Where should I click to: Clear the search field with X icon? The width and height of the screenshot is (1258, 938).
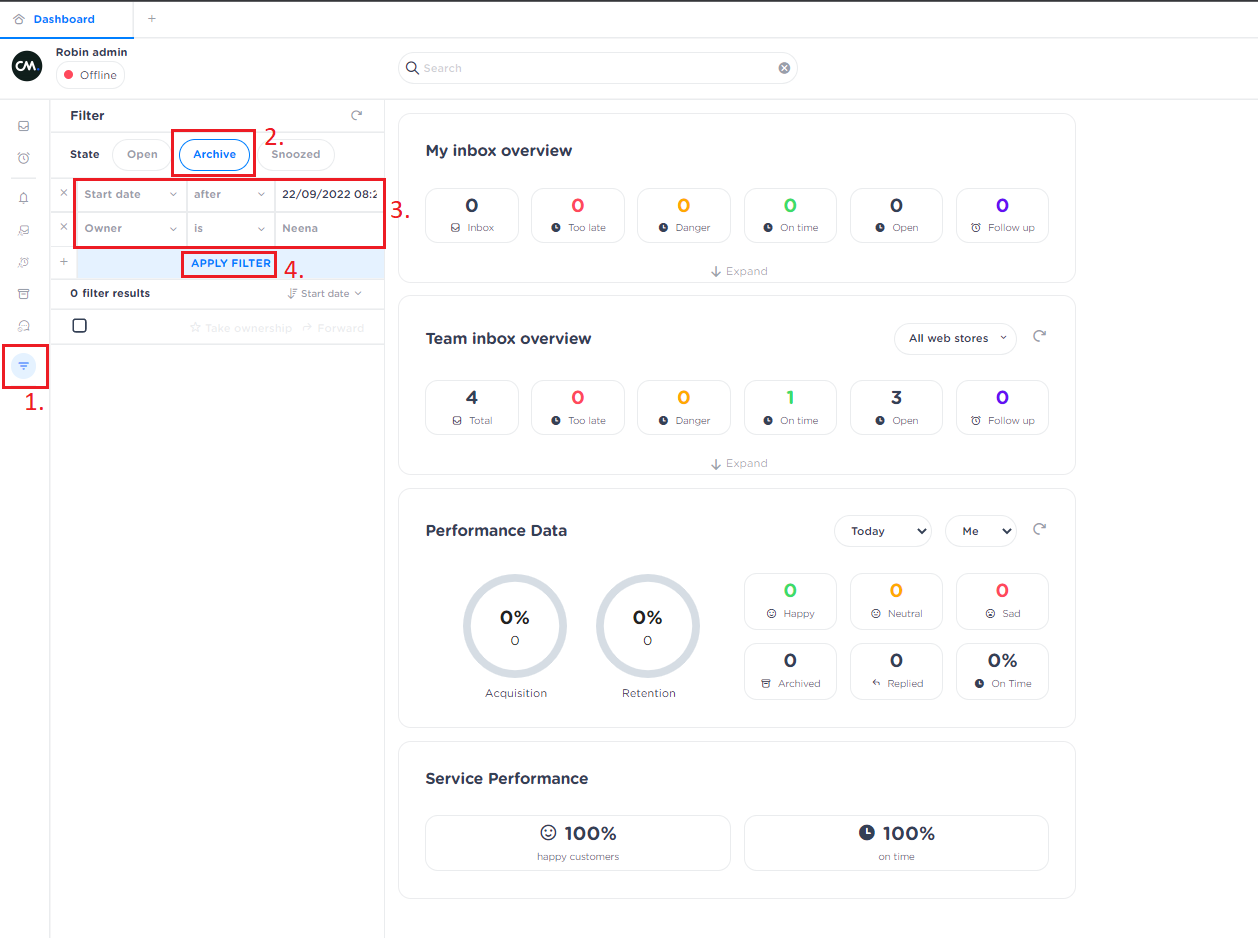tap(784, 68)
